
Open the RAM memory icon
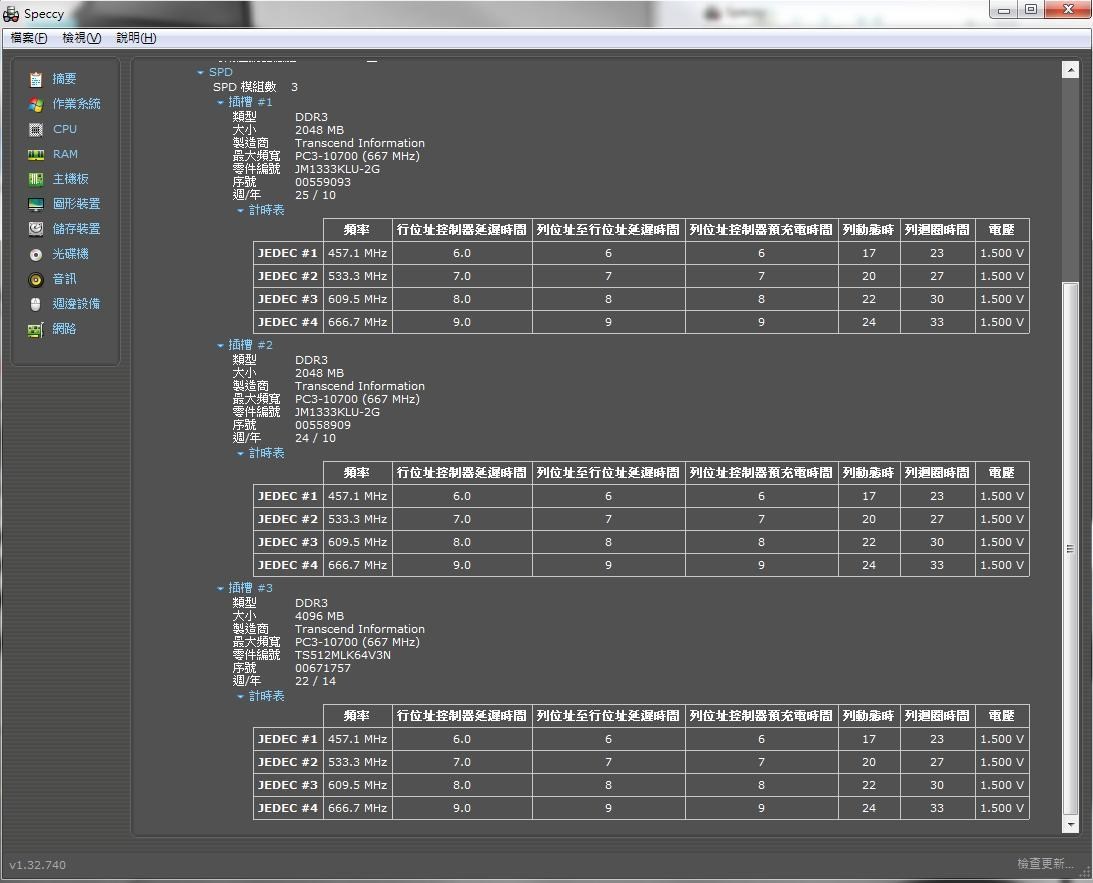36,154
